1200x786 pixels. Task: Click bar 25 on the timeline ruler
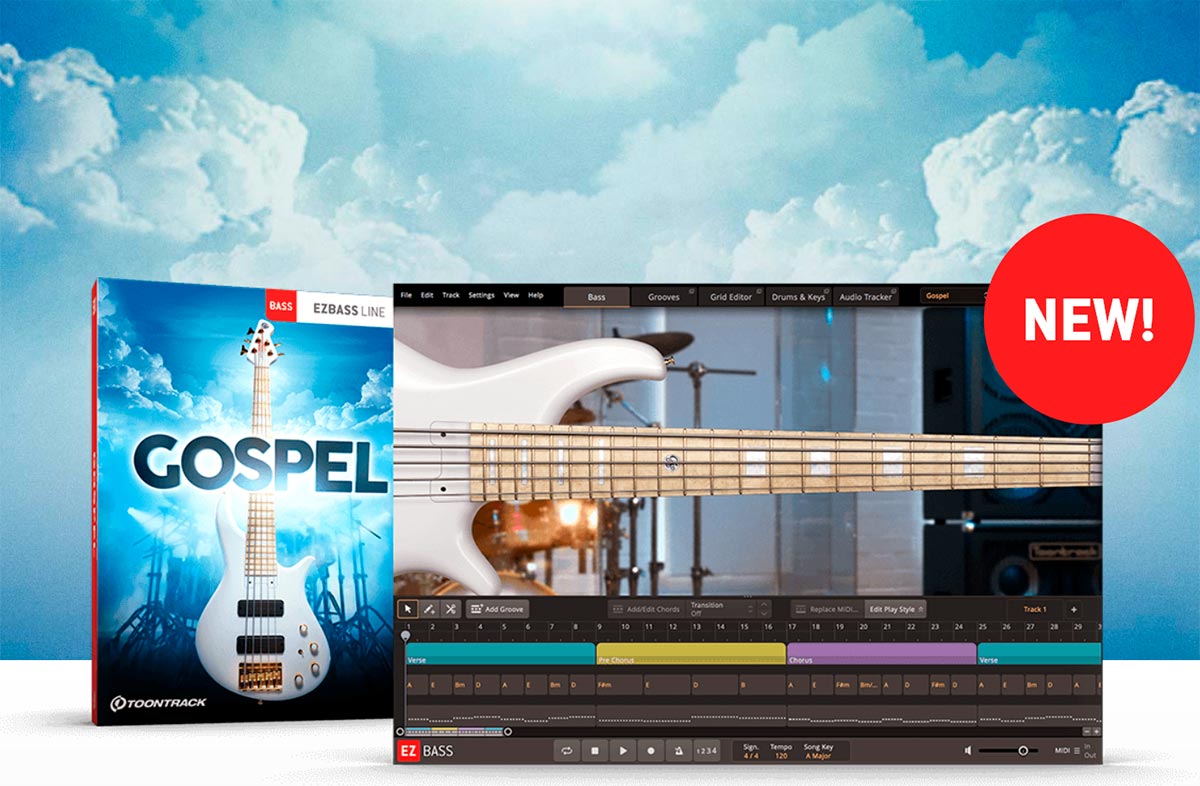983,626
